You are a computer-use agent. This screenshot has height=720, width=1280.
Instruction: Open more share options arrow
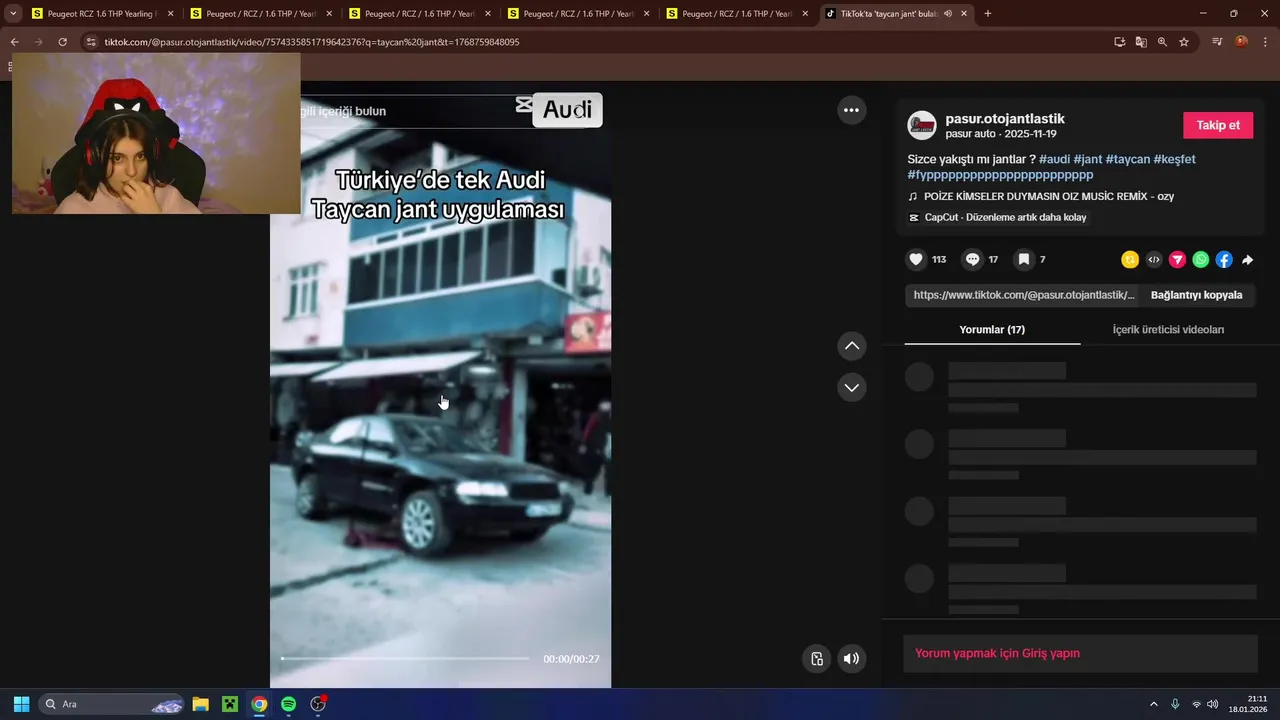tap(1248, 260)
